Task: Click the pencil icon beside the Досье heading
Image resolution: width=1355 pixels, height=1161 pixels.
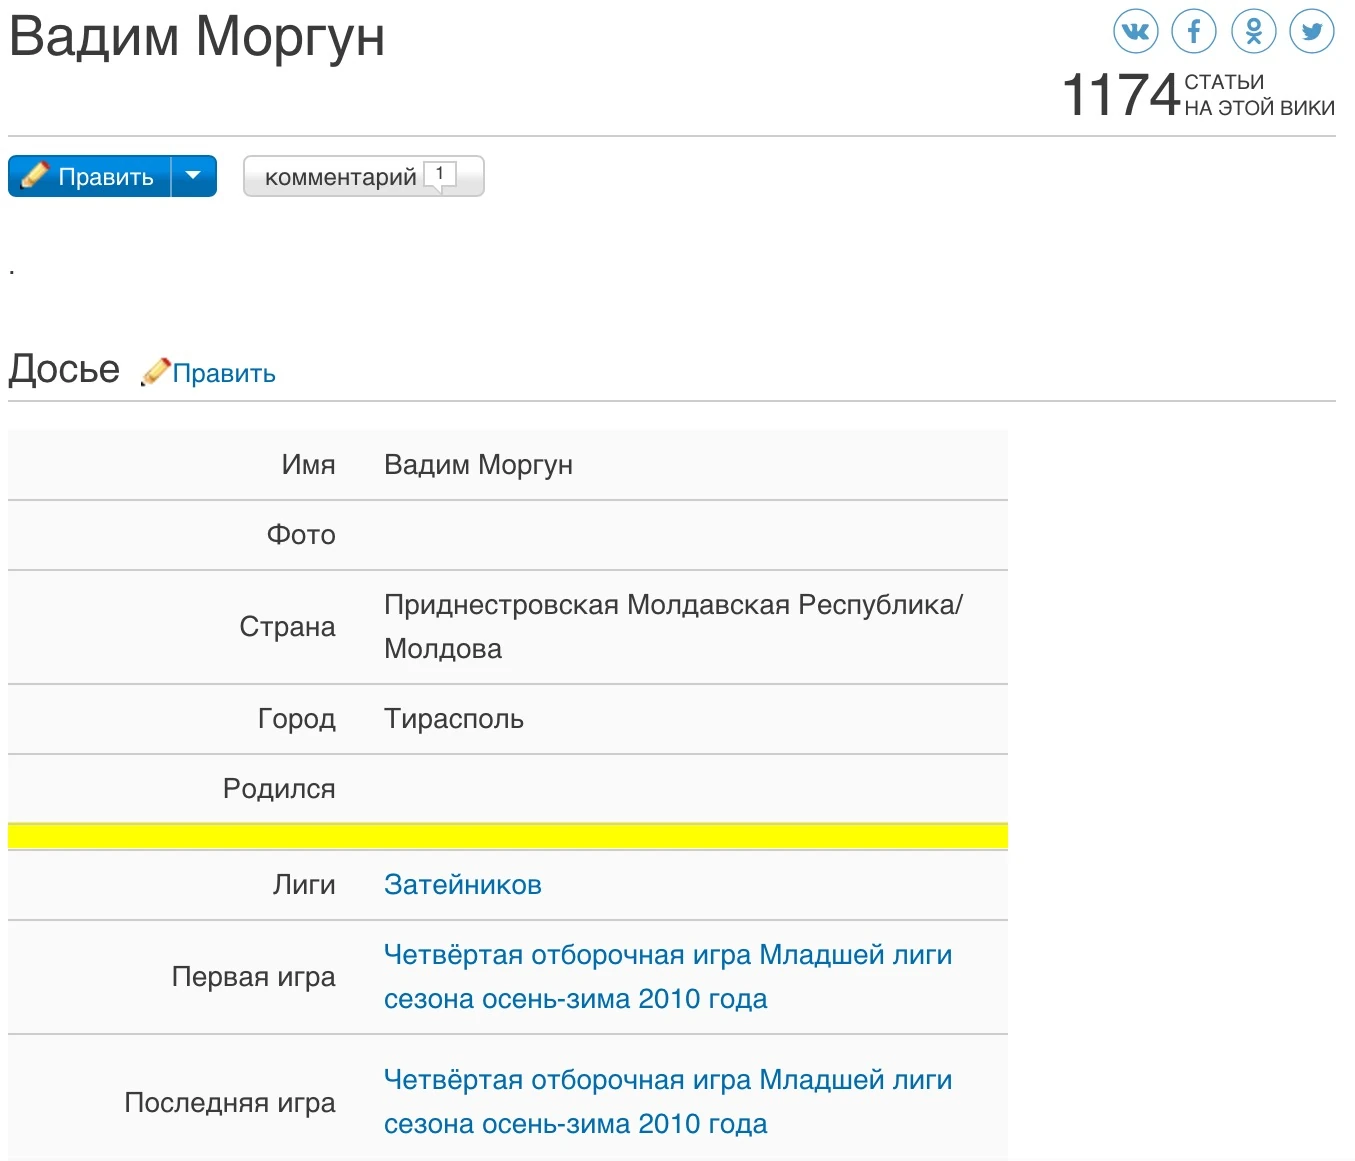Action: 155,372
